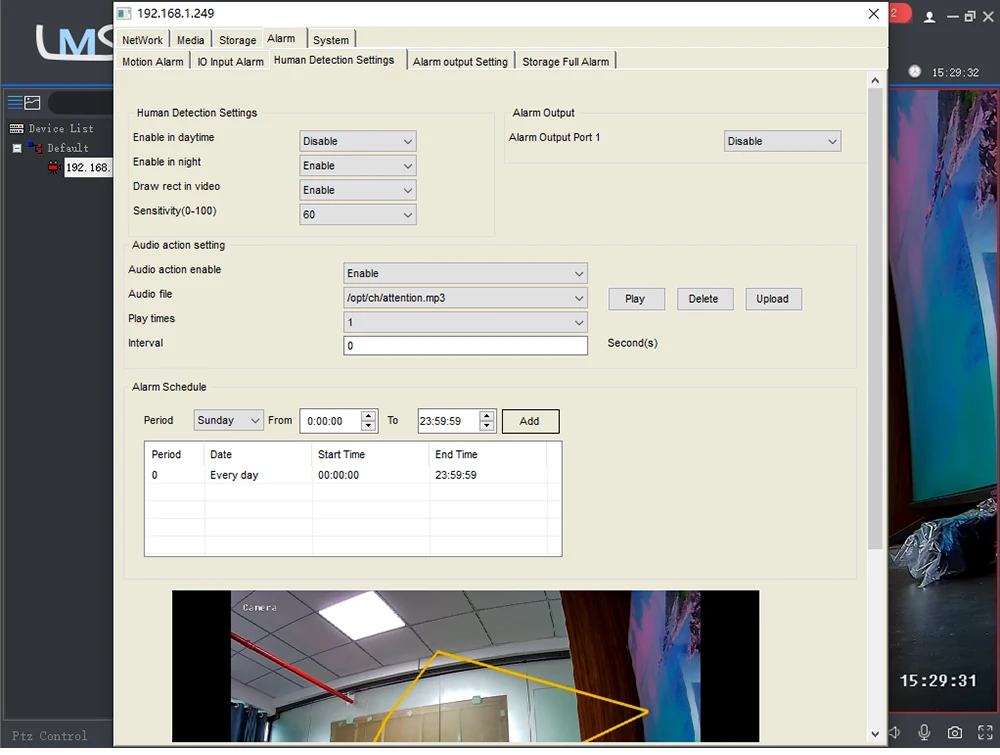Add the alarm schedule period
The height and width of the screenshot is (755, 1000).
[530, 421]
